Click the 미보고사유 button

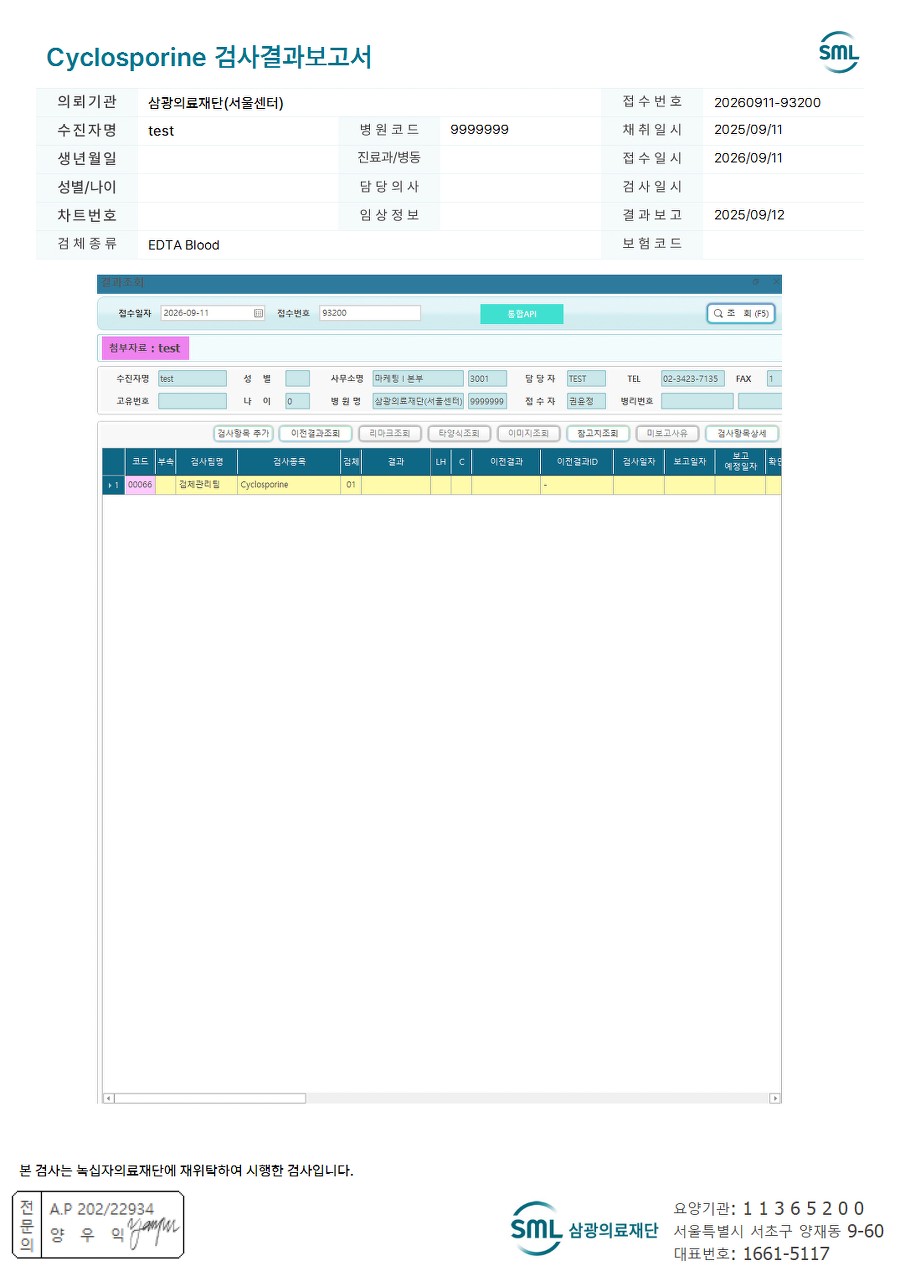pos(667,434)
